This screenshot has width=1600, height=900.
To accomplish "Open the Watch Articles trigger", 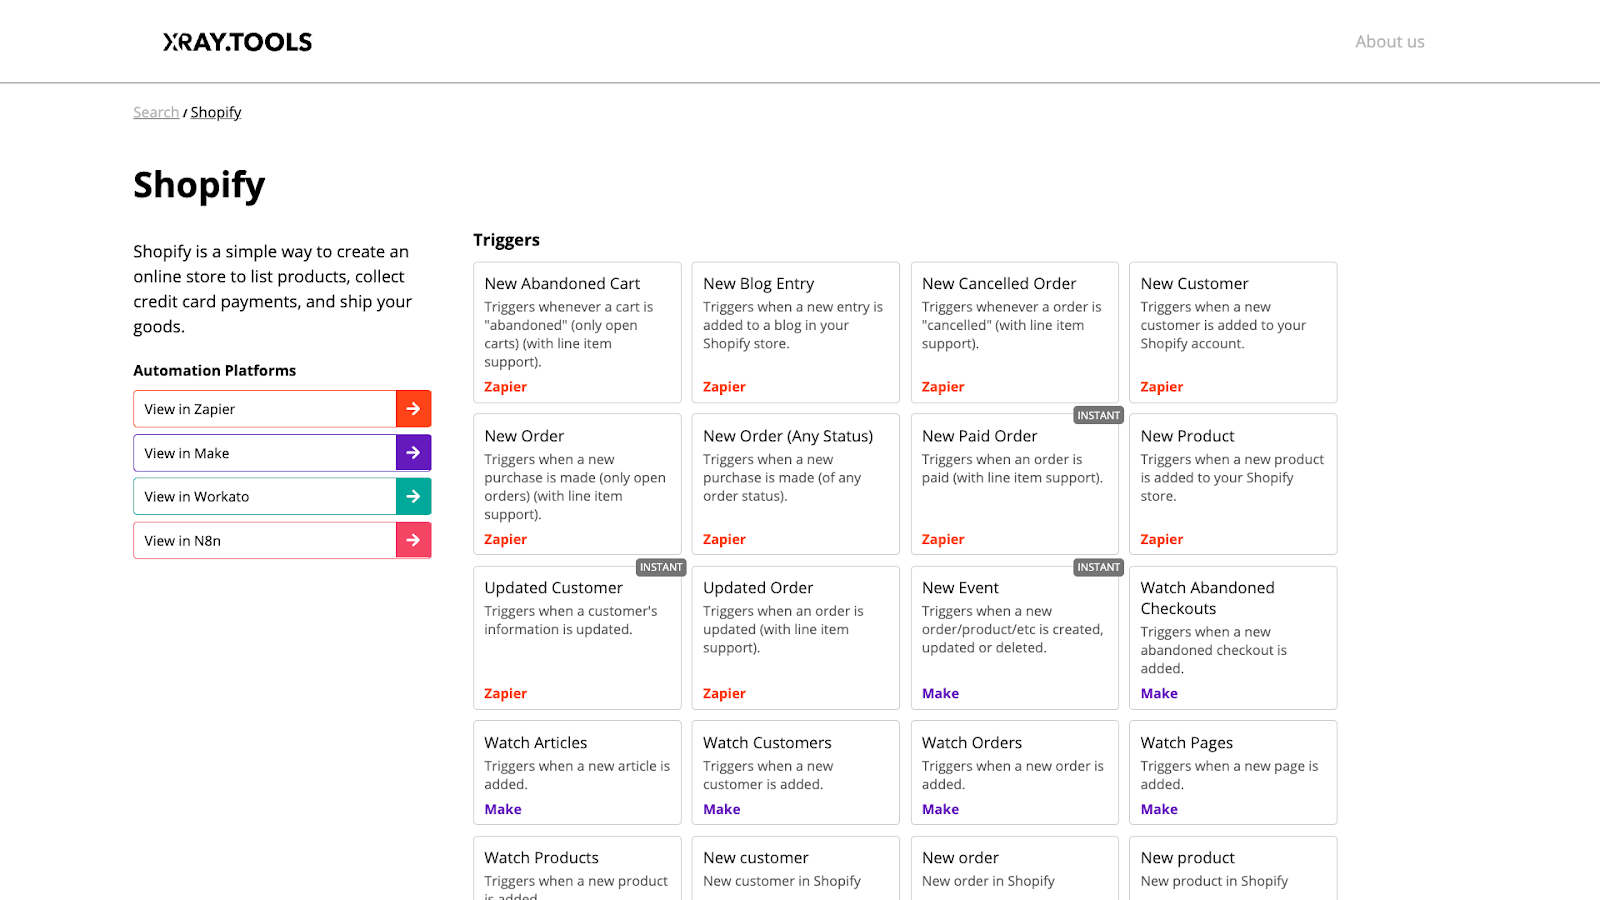I will [x=577, y=772].
